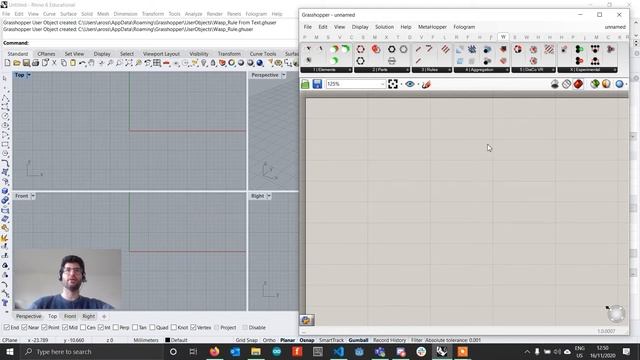This screenshot has height=360, width=640.
Task: Zoom extents icon in Grasshopper canvas toolbar
Action: tap(393, 84)
